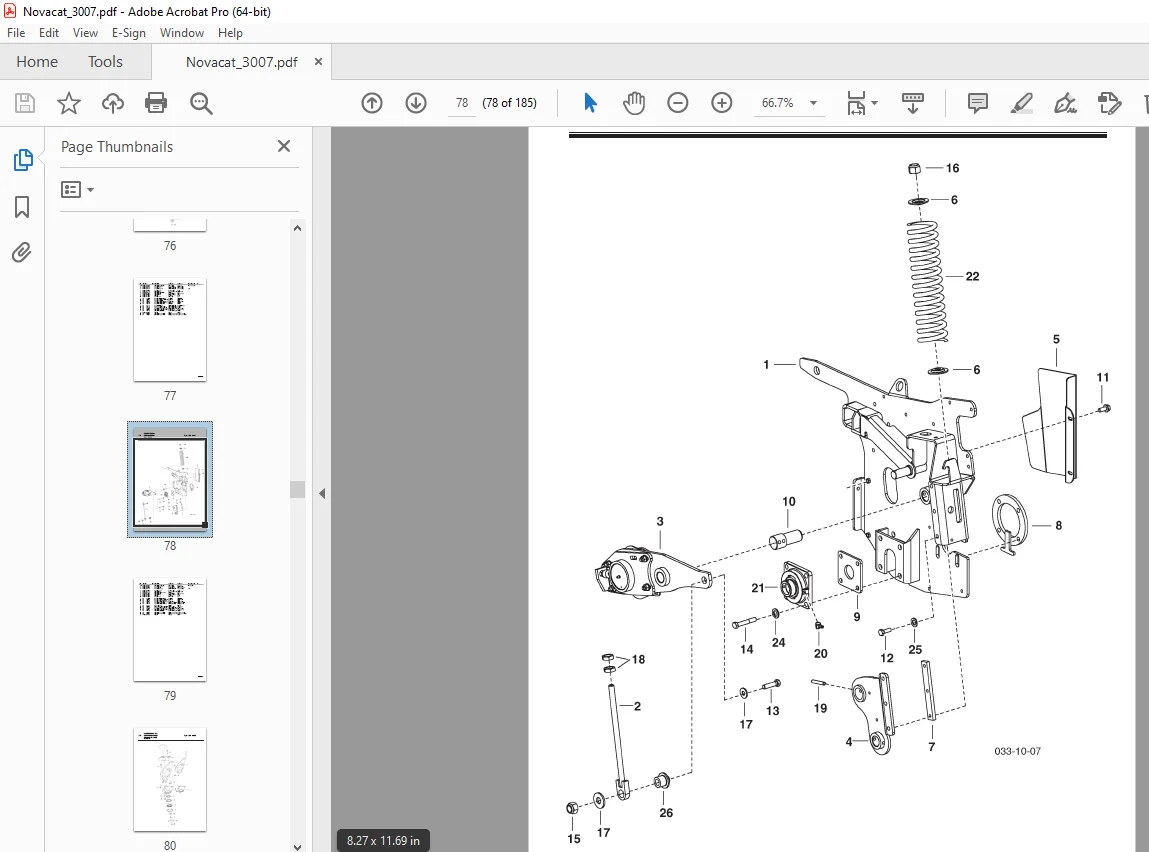Zoom in with plus icon

pos(722,103)
